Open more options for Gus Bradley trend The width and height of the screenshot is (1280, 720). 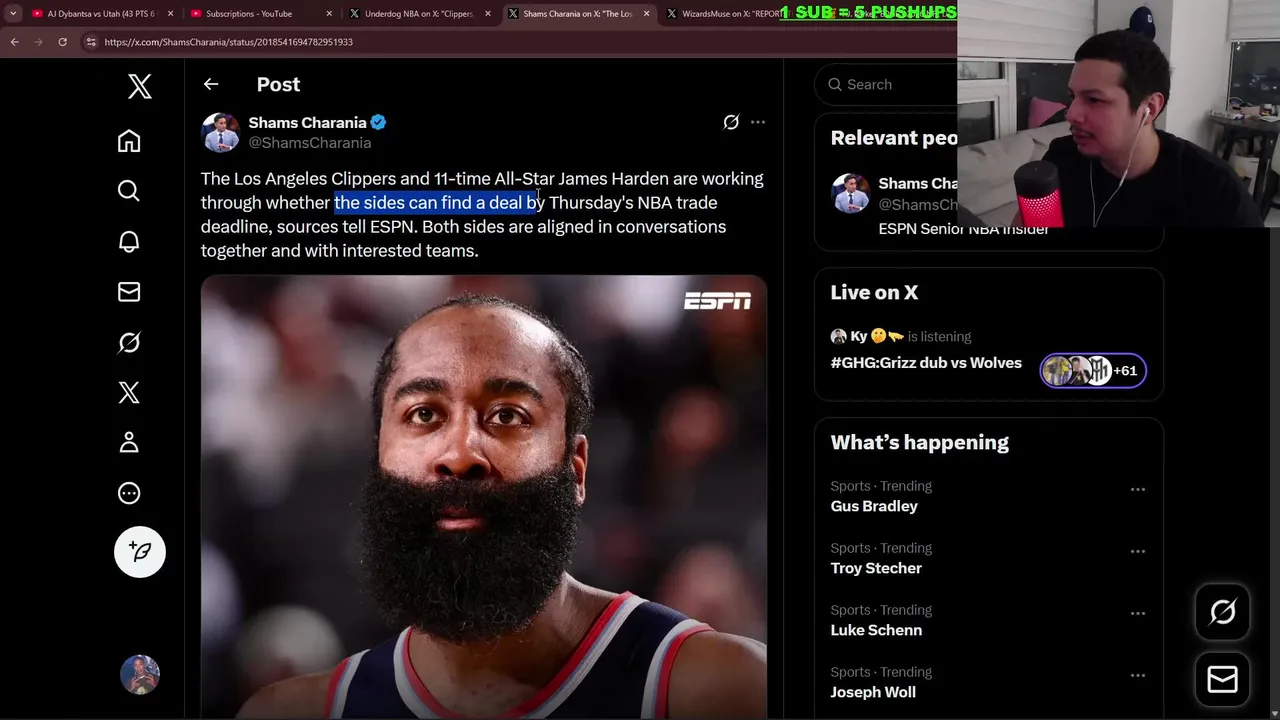pos(1137,490)
